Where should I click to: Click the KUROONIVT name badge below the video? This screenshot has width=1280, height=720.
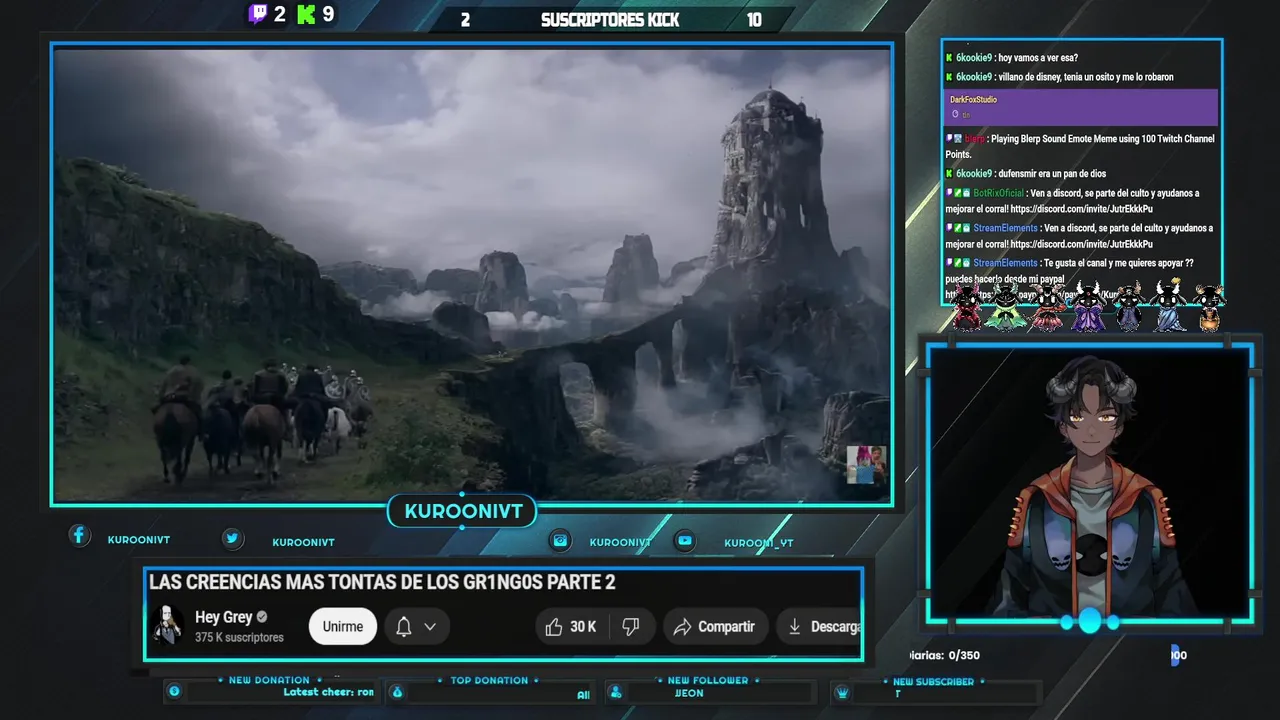pos(463,512)
